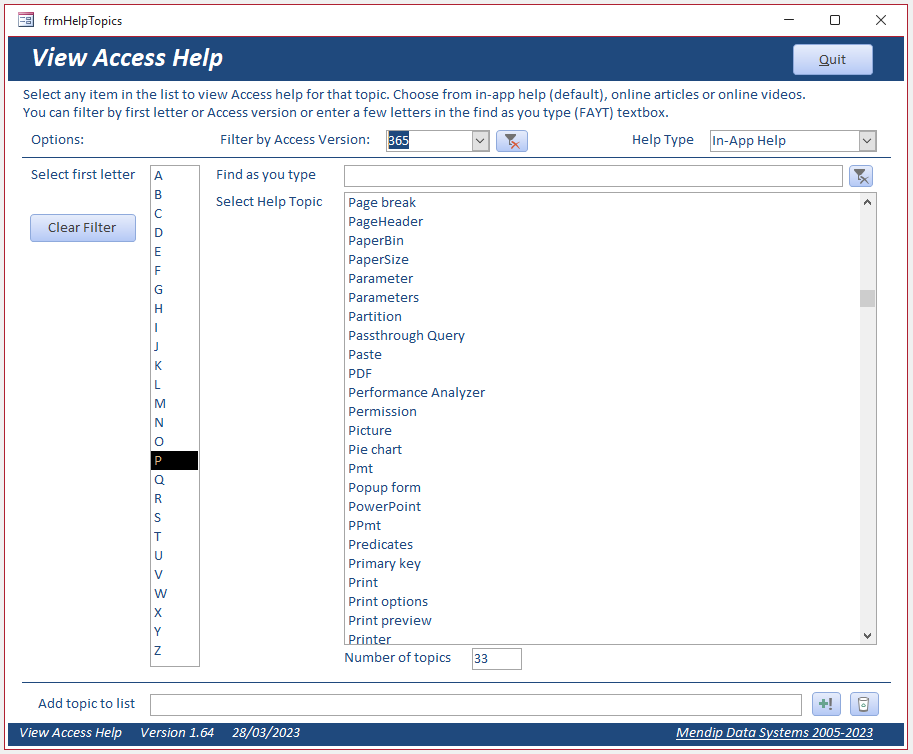Clear the find-as-you-type filter icon
Viewport: 913px width, 754px height.
[861, 176]
